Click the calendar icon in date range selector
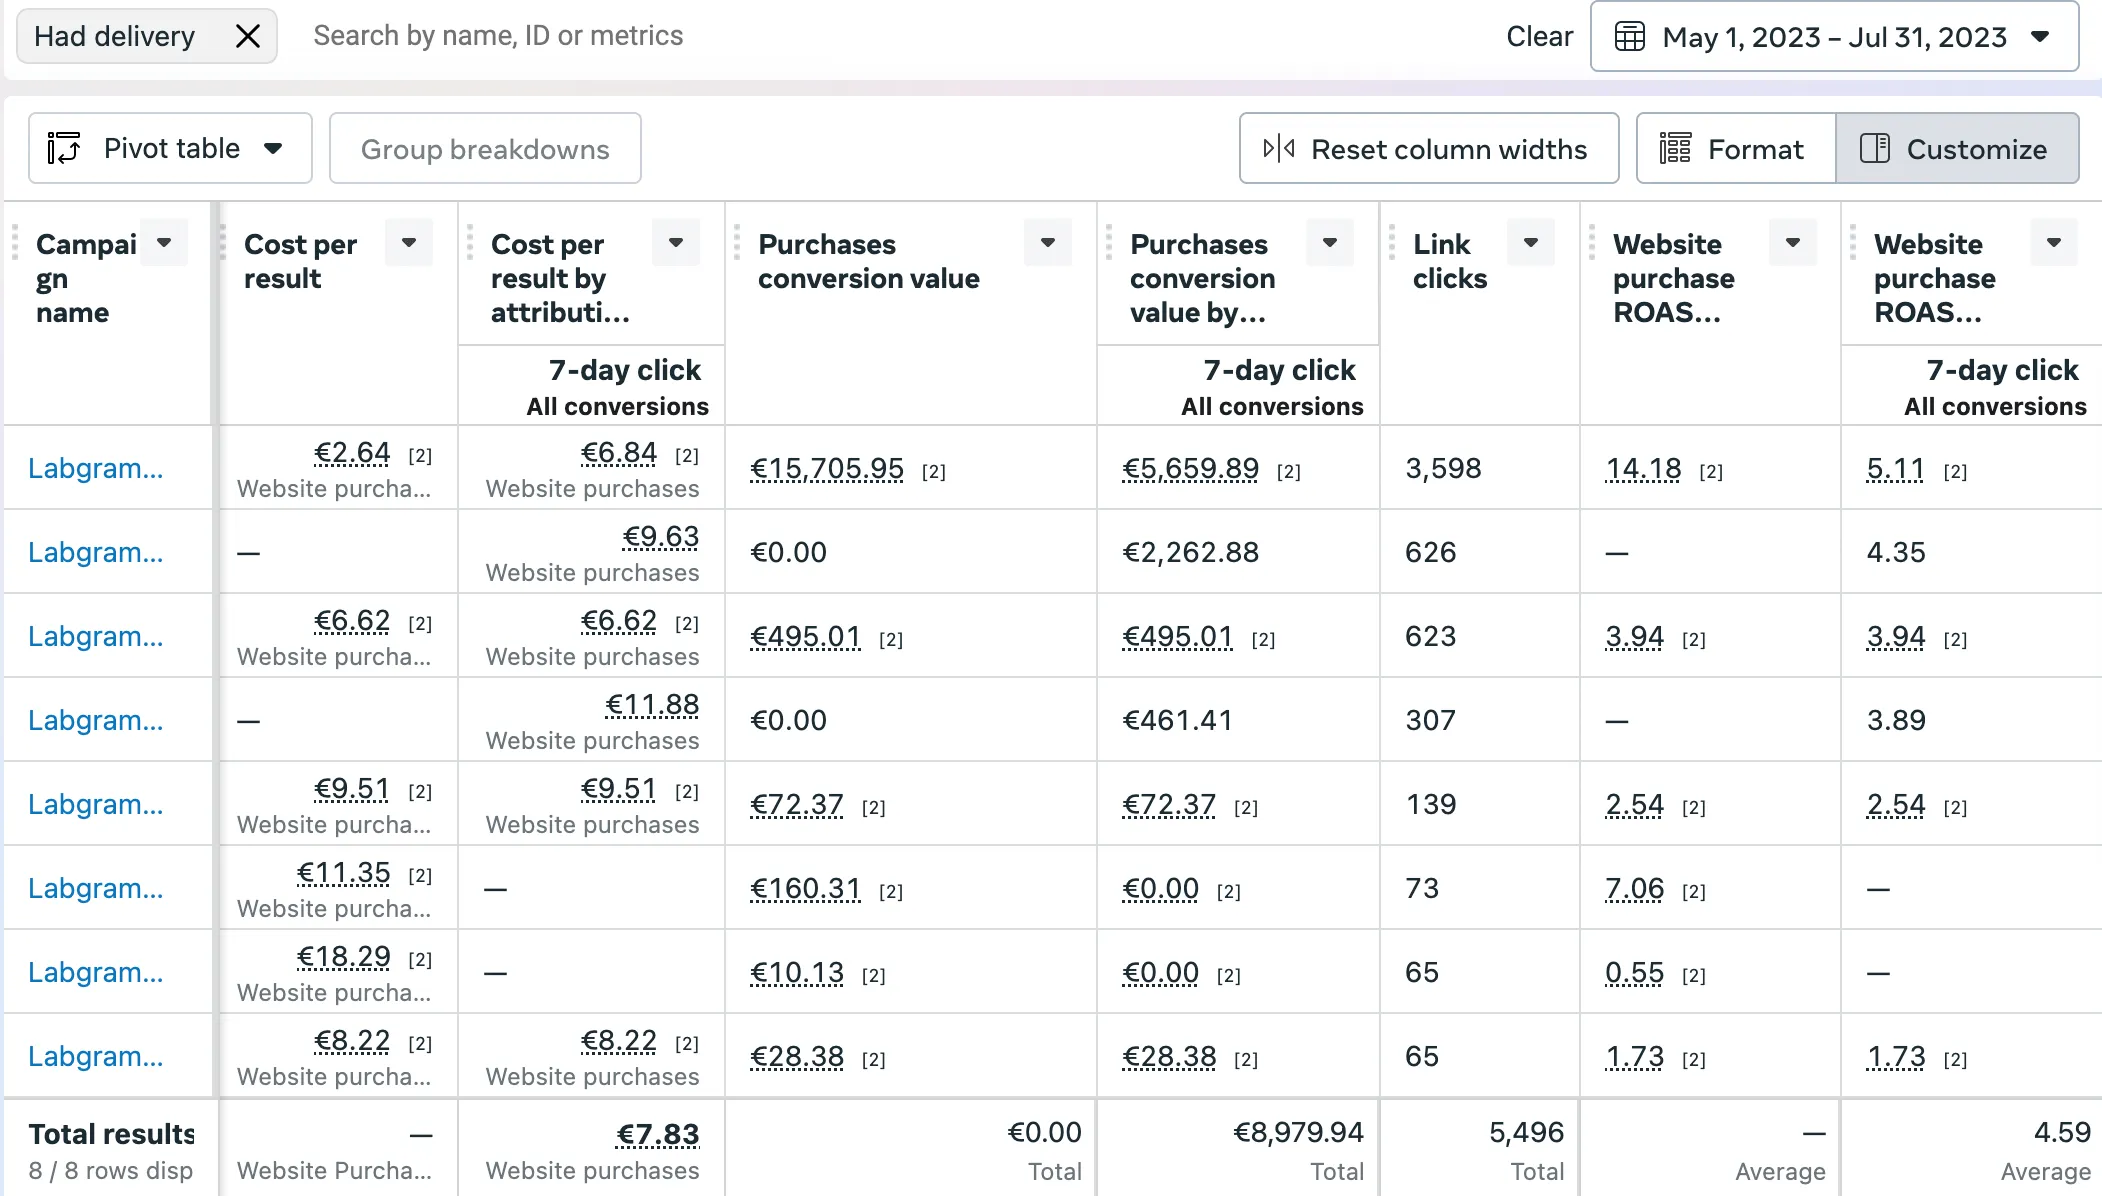This screenshot has width=2102, height=1196. click(x=1630, y=37)
